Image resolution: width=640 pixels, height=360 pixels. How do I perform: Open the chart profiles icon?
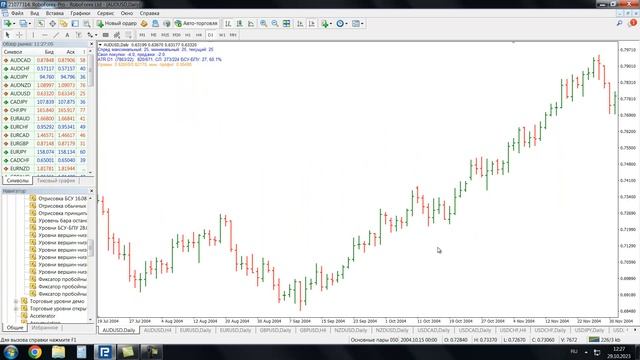coord(23,24)
